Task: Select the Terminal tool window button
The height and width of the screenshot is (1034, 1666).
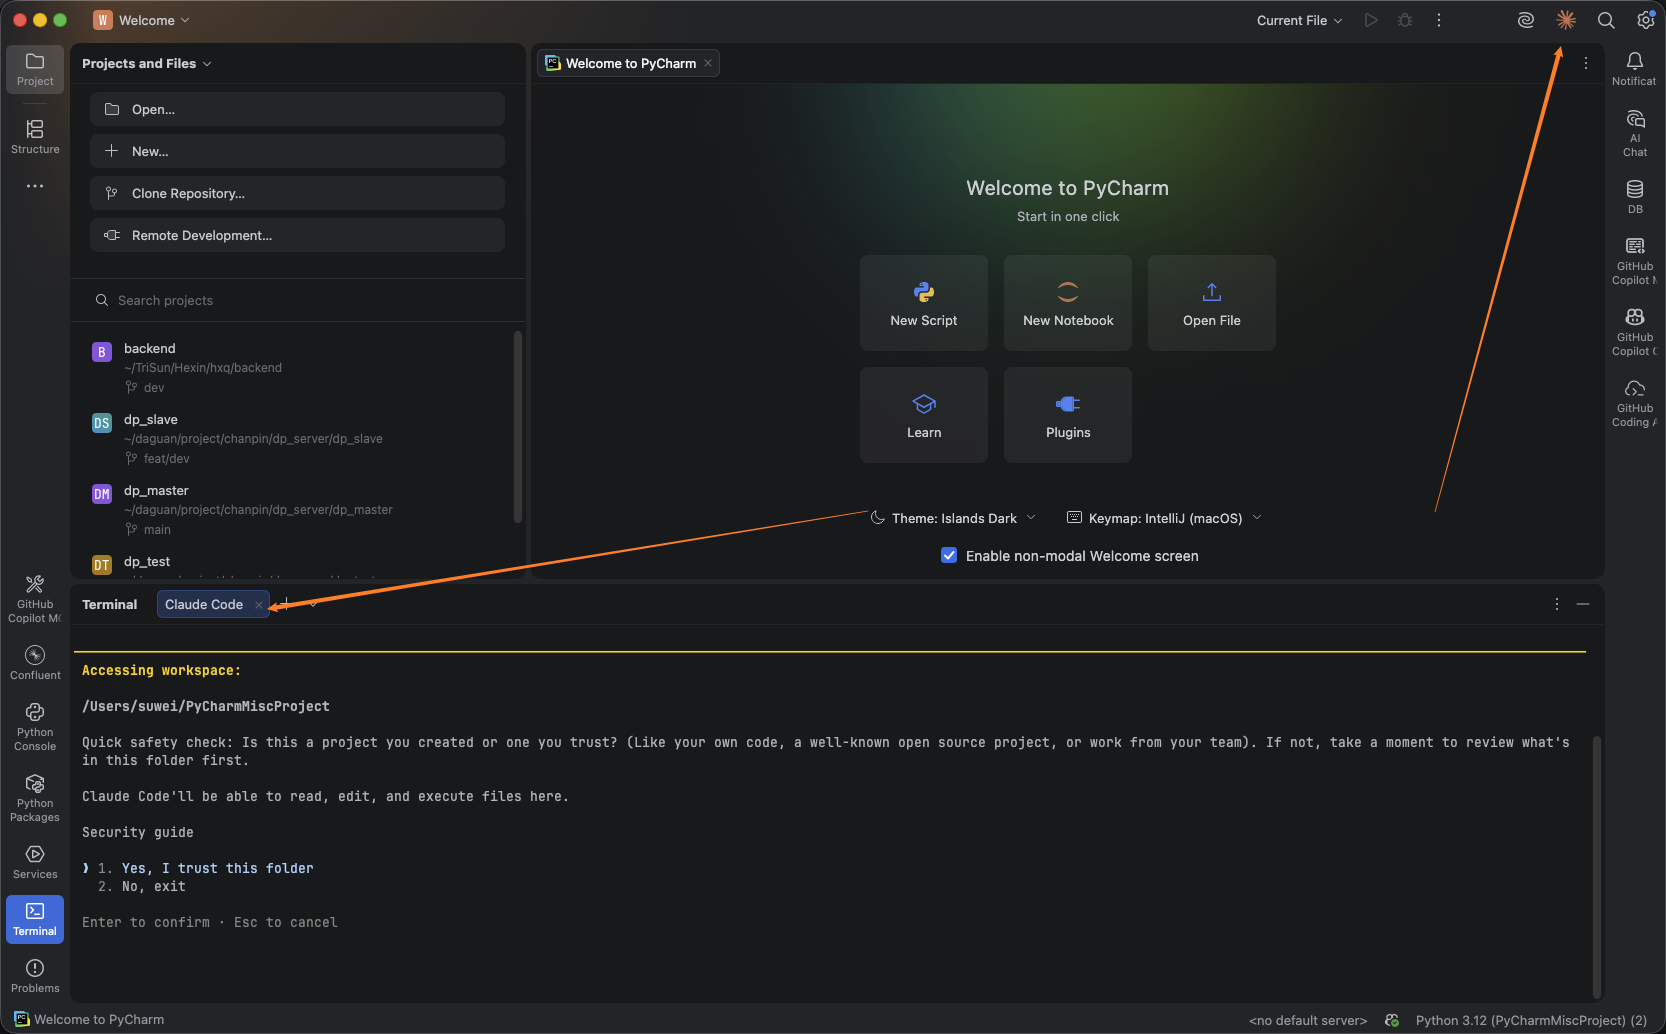Action: click(35, 919)
